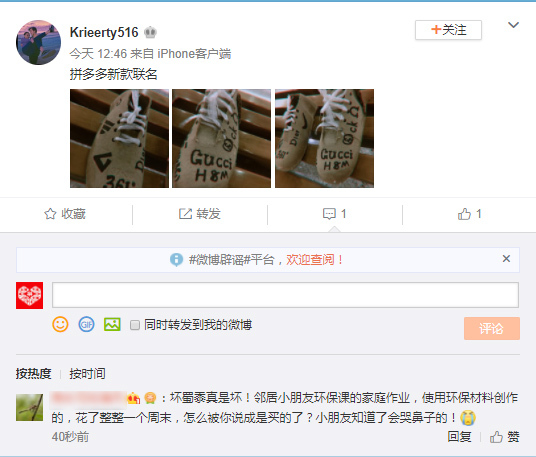Image resolution: width=536 pixels, height=457 pixels.
Task: Attach a picture using the image icon
Action: [112, 324]
